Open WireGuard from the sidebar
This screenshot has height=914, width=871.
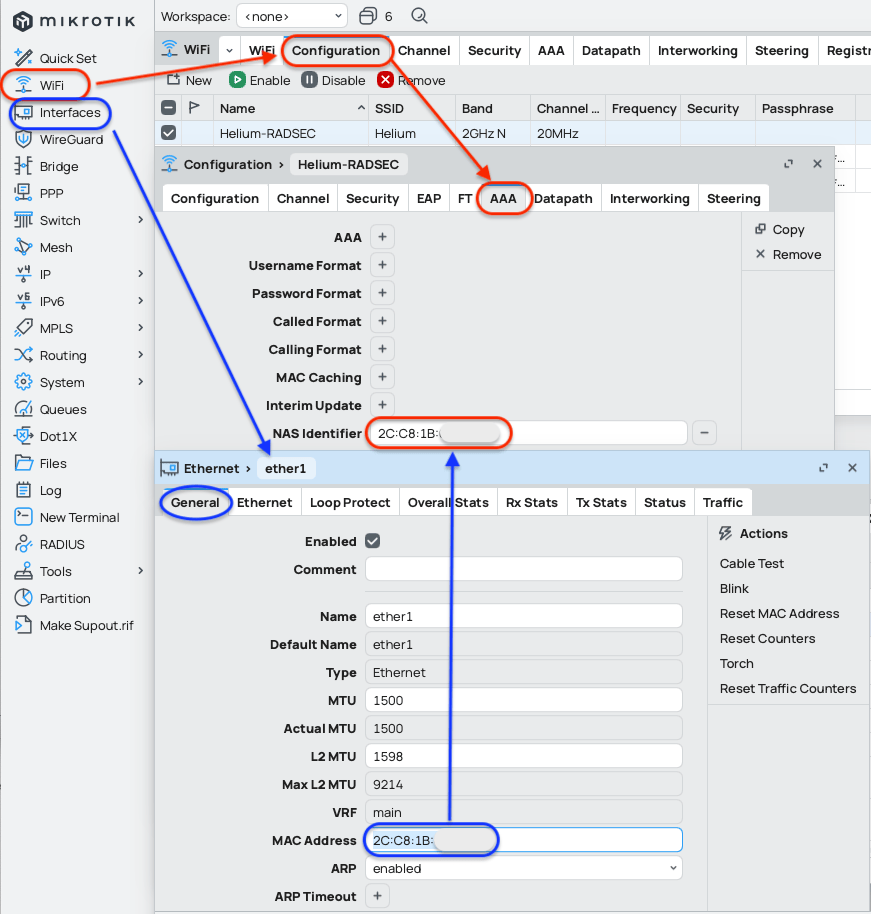(70, 140)
